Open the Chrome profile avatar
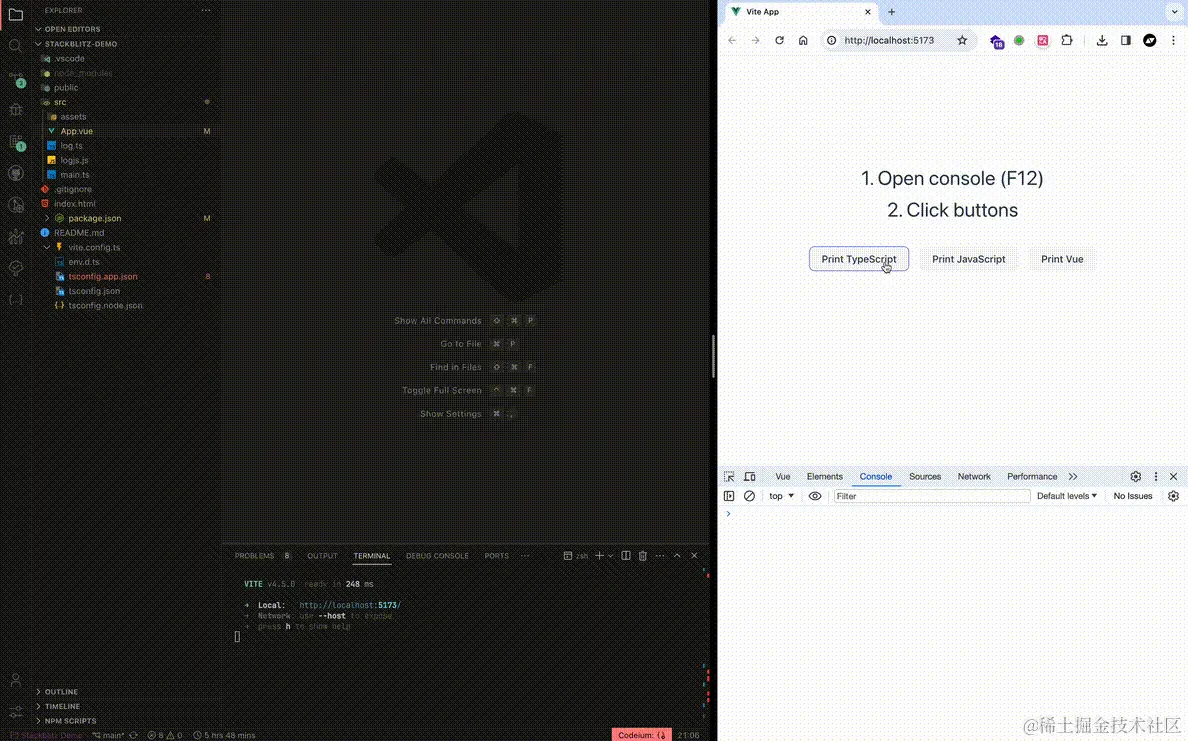The height and width of the screenshot is (741, 1188). (1150, 40)
